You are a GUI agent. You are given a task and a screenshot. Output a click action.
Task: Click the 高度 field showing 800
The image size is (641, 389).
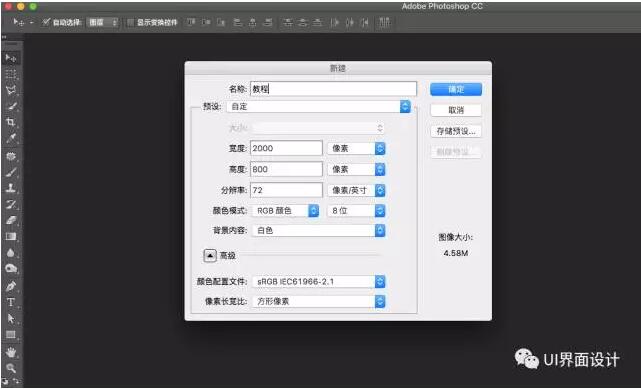click(x=287, y=169)
